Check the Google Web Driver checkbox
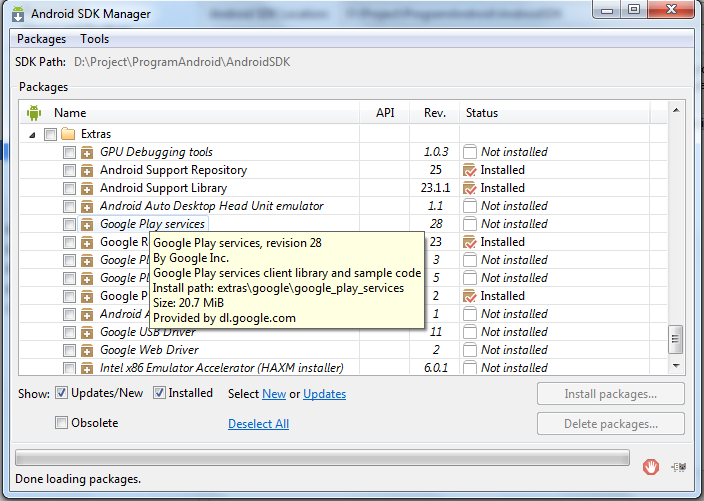This screenshot has height=501, width=704. pyautogui.click(x=69, y=351)
